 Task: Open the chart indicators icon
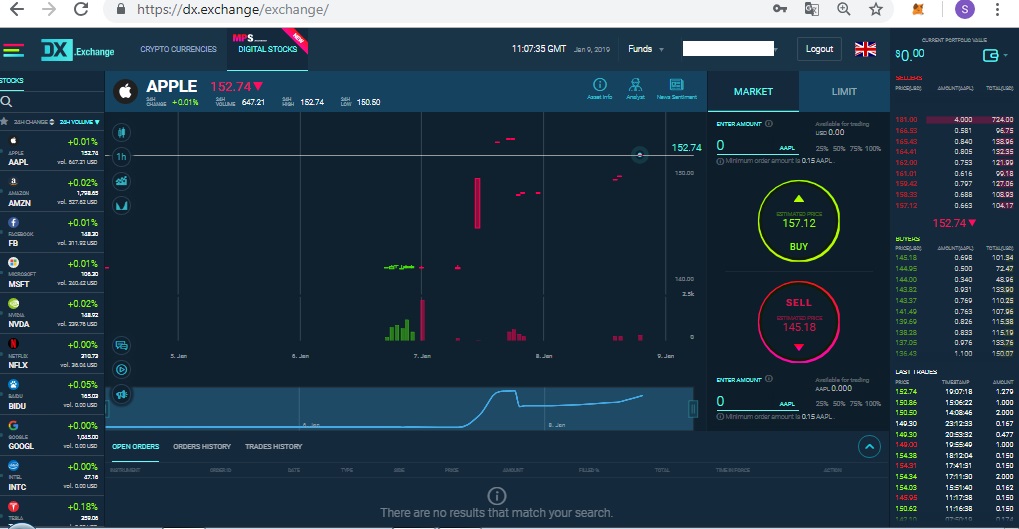(122, 181)
